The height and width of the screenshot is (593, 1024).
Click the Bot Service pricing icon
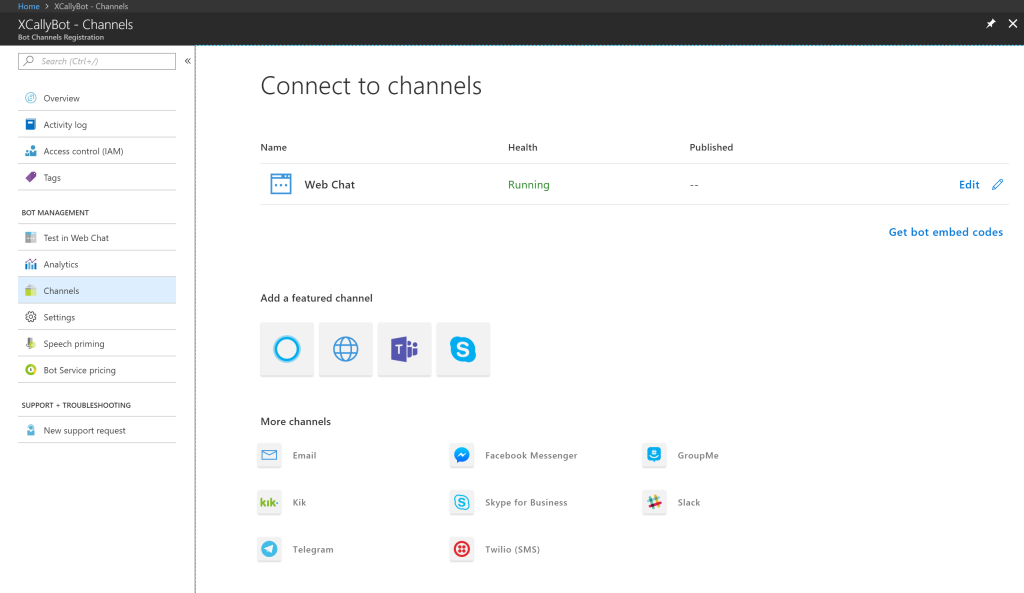coord(31,370)
